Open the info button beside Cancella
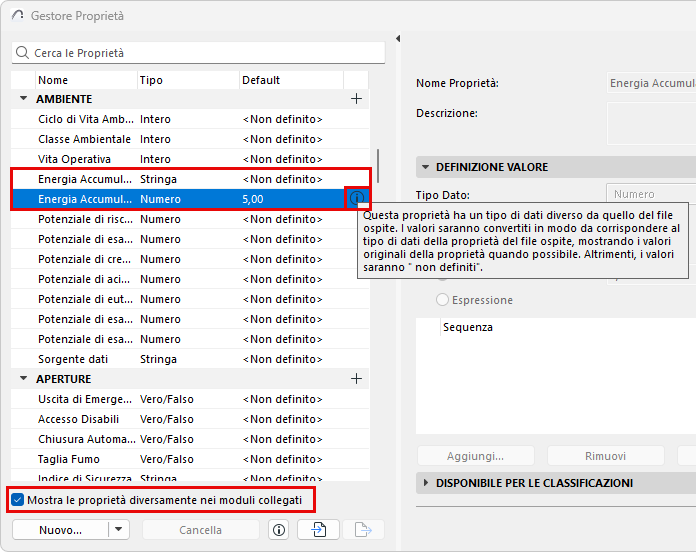The width and height of the screenshot is (696, 552). pos(279,530)
